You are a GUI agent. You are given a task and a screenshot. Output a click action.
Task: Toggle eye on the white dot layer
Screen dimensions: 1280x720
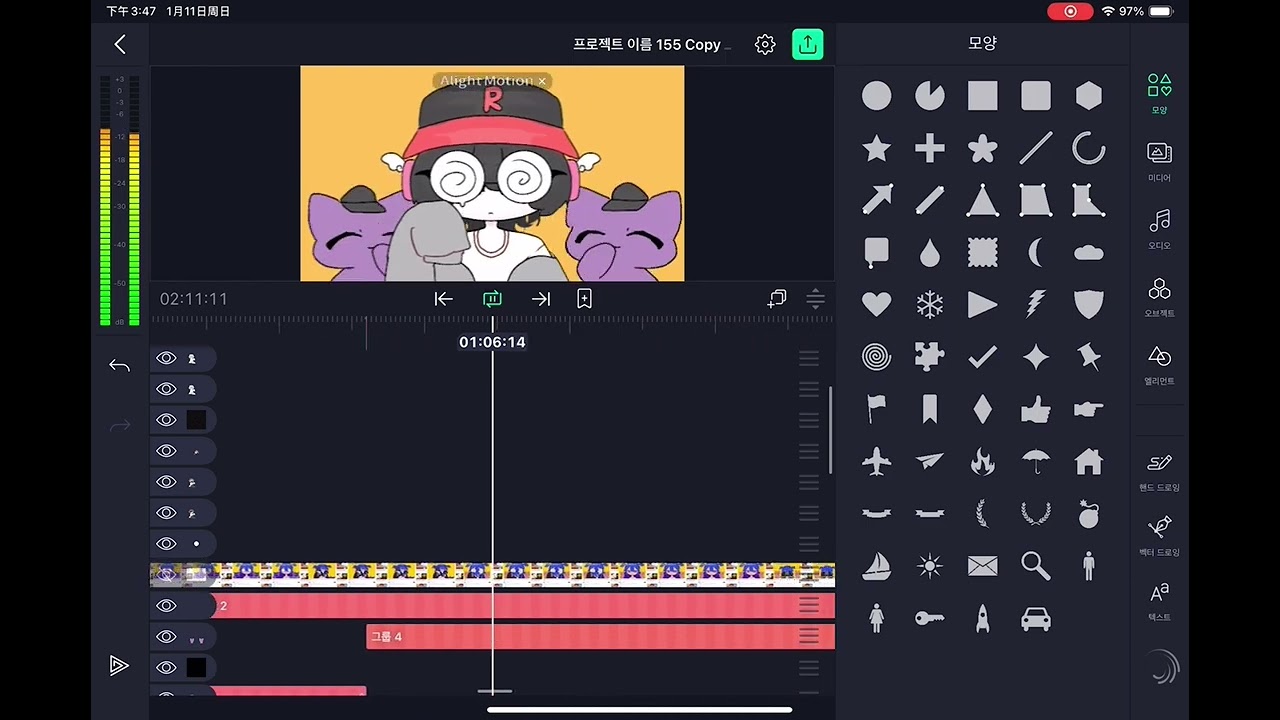tap(166, 543)
